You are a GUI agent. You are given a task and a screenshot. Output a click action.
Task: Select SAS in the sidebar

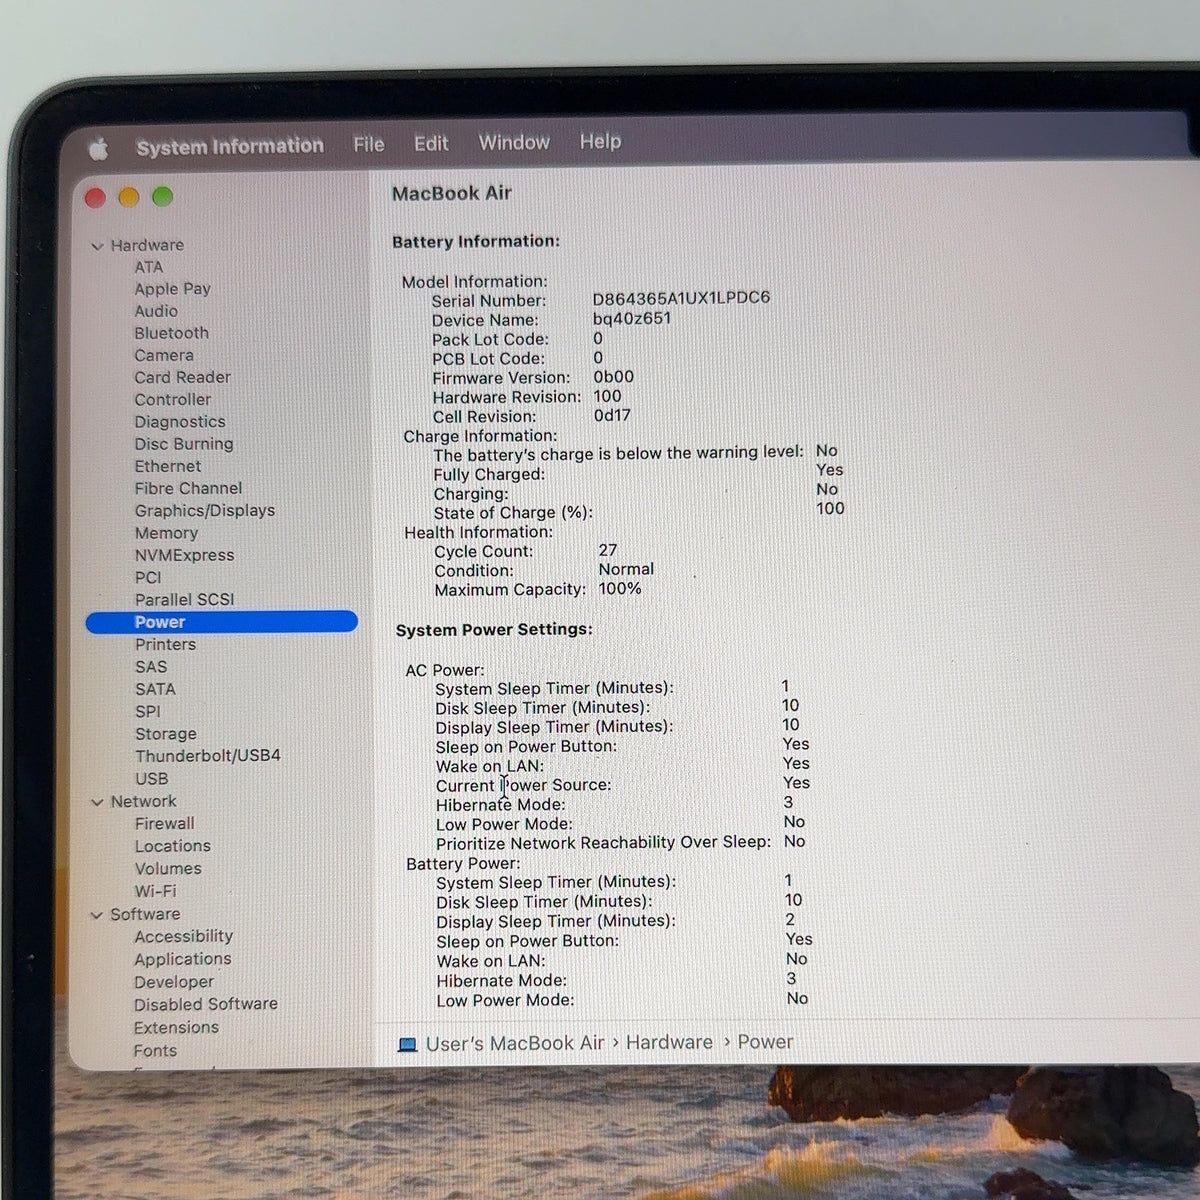pyautogui.click(x=151, y=667)
